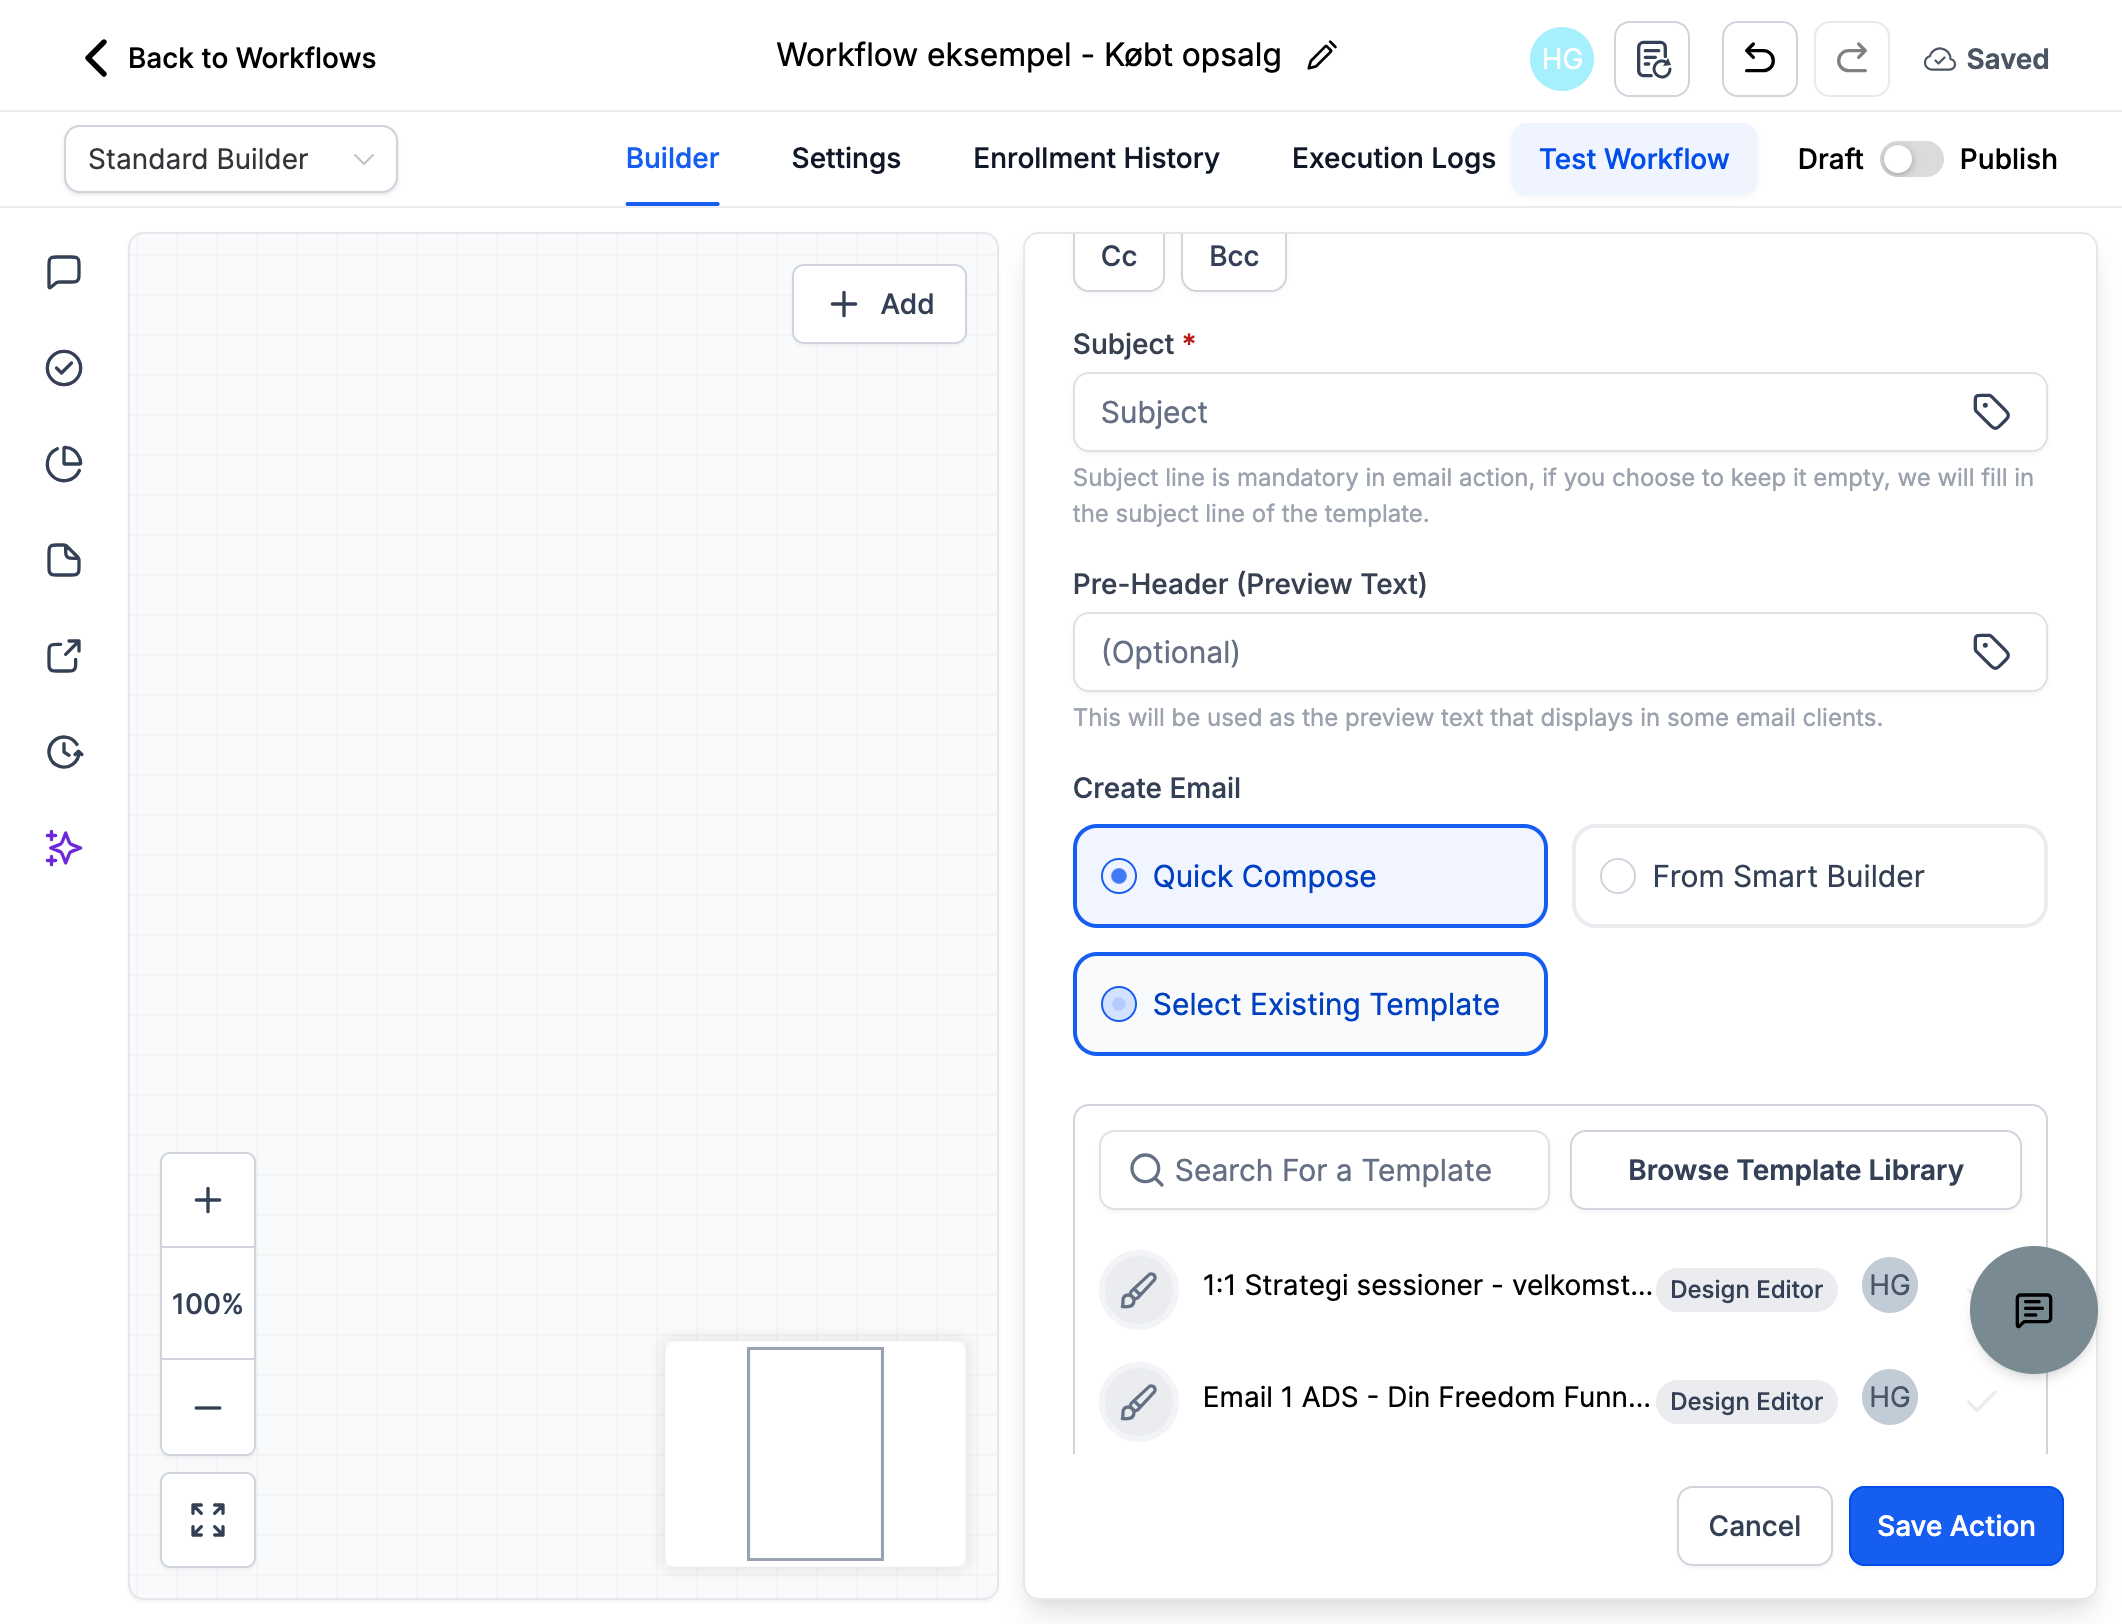Focus the Pre-Header (Optional) input field
Viewport: 2122px width, 1624px height.
click(x=1560, y=652)
